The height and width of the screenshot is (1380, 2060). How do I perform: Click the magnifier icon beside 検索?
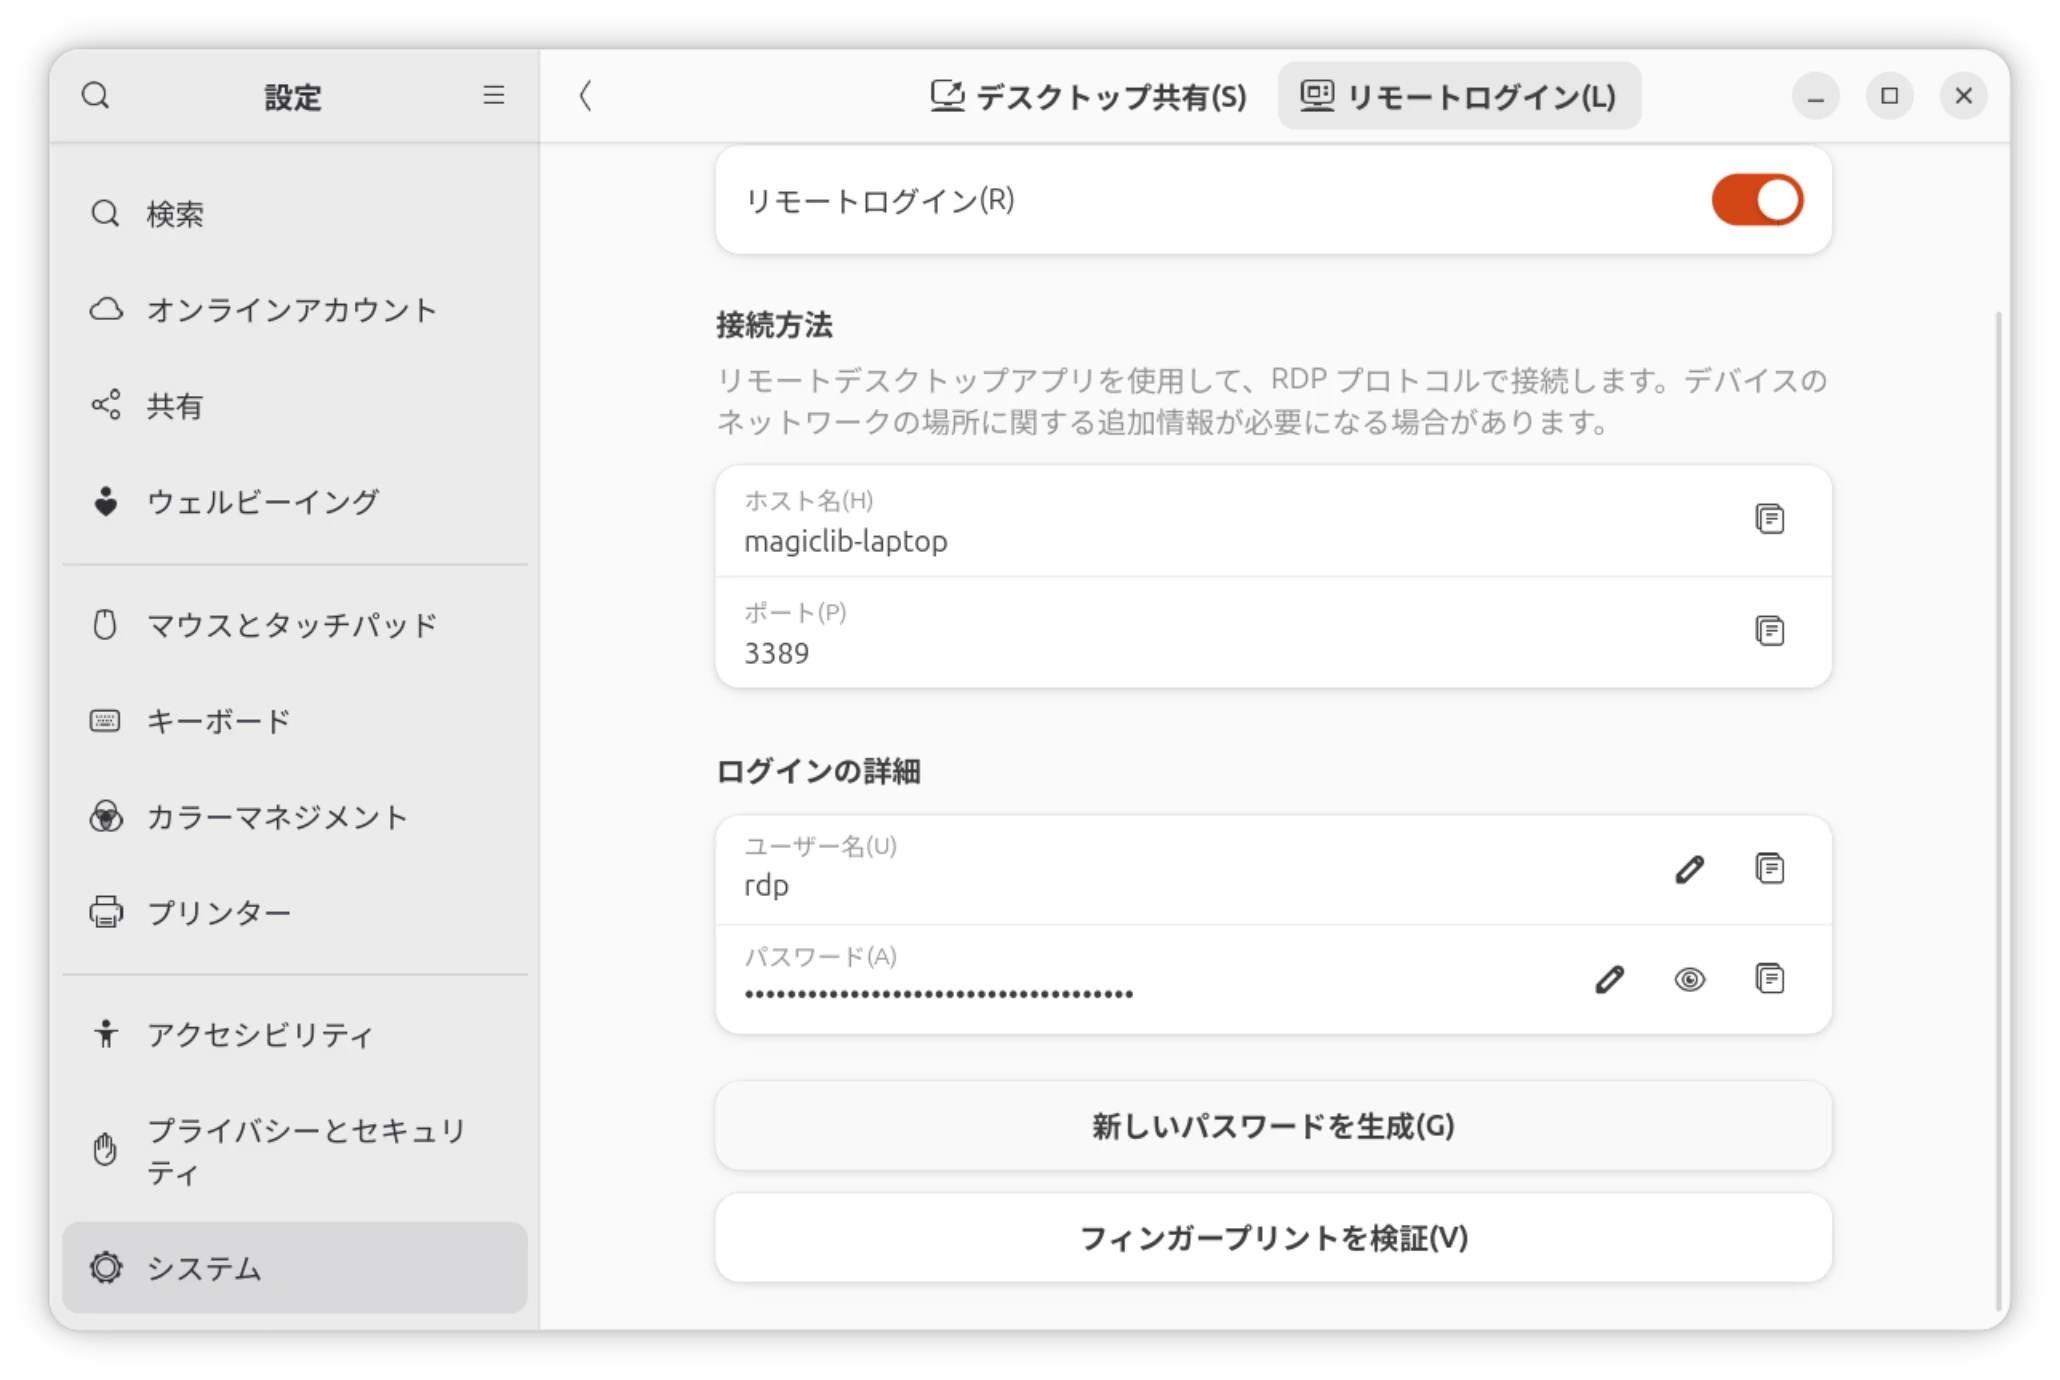pyautogui.click(x=105, y=213)
